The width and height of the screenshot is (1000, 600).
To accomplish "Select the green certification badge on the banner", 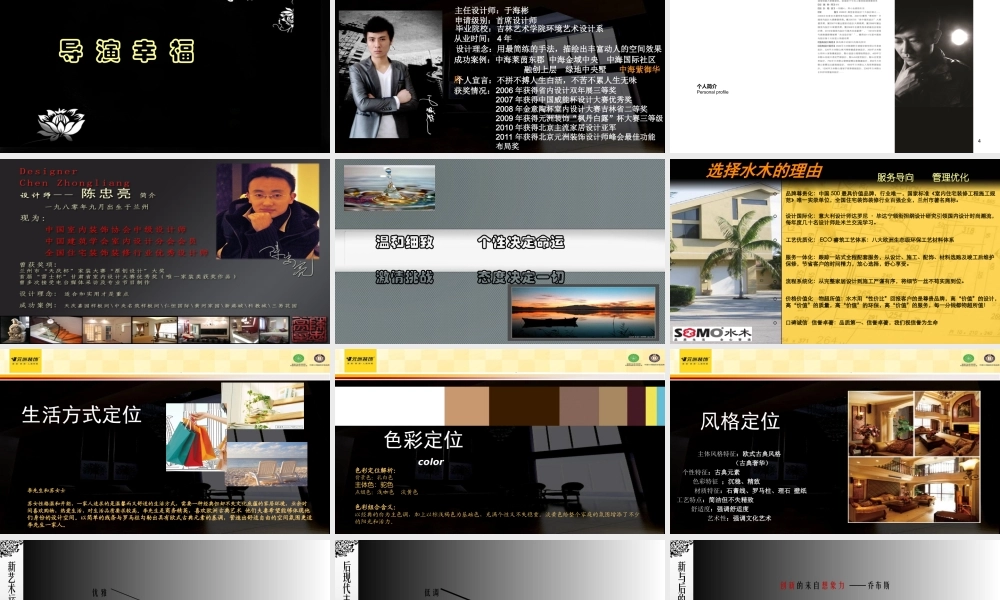I will tap(296, 360).
